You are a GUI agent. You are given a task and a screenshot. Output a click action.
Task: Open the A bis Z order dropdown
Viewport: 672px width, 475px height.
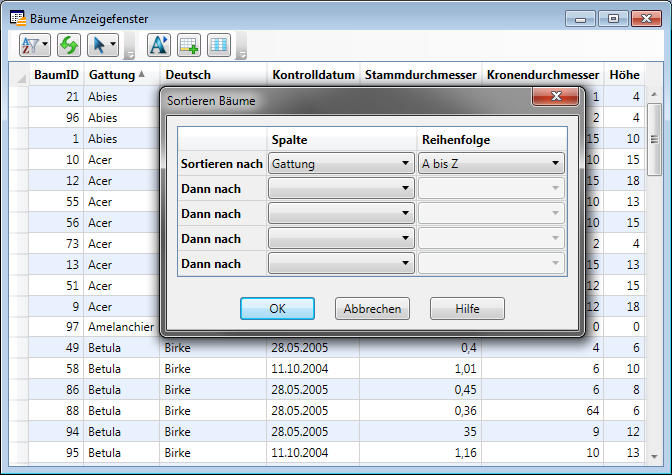[x=491, y=163]
